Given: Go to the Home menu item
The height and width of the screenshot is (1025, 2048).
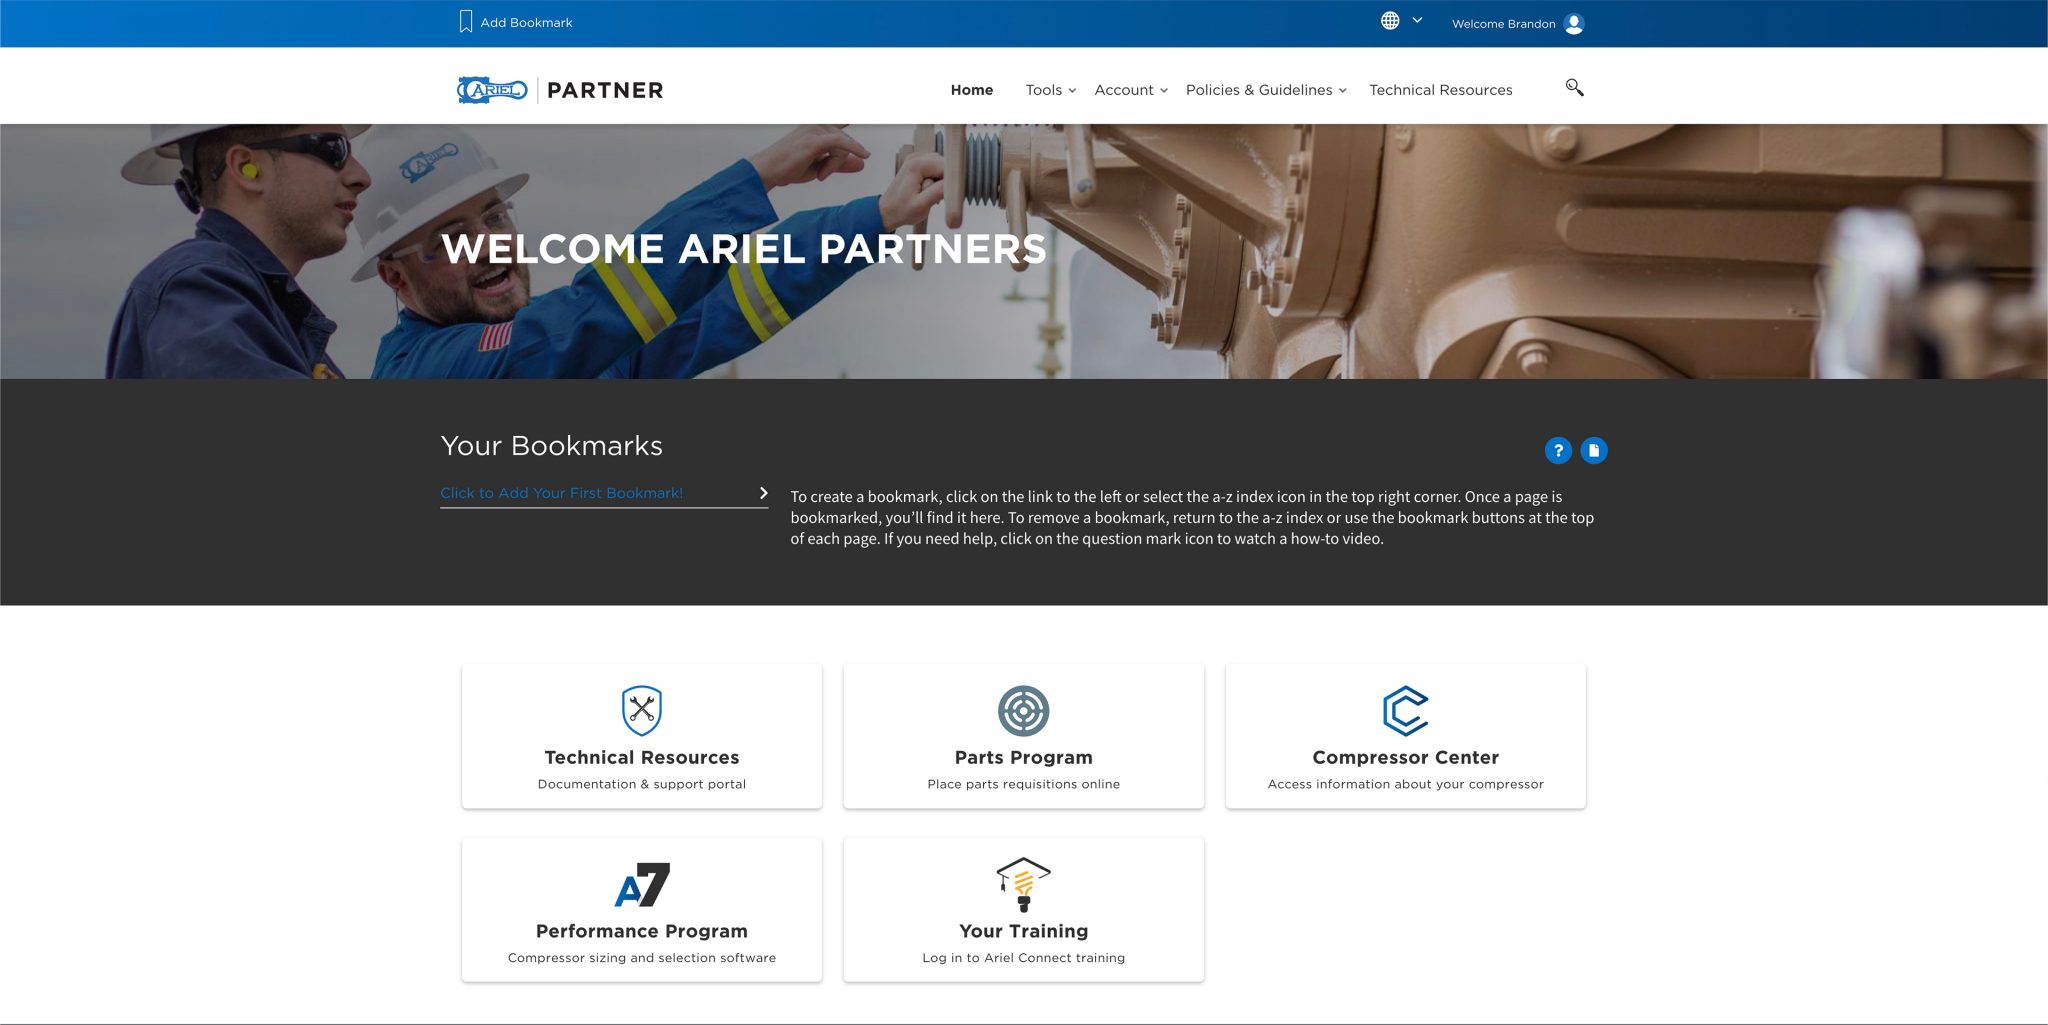Looking at the screenshot, I should tap(971, 90).
